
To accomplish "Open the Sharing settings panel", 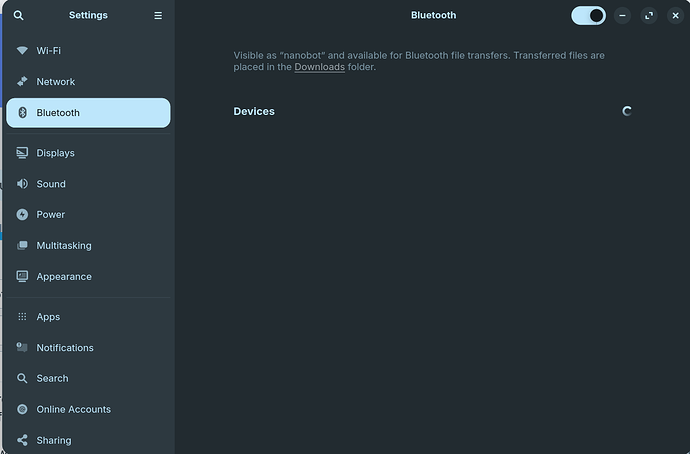I will tap(54, 440).
